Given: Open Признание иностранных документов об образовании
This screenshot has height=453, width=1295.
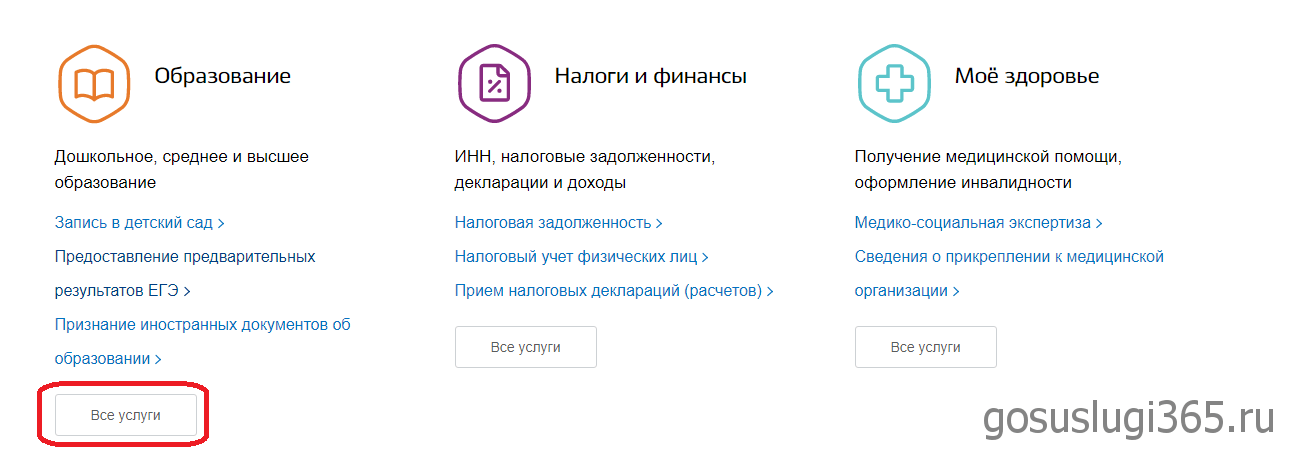Looking at the screenshot, I should (x=202, y=325).
